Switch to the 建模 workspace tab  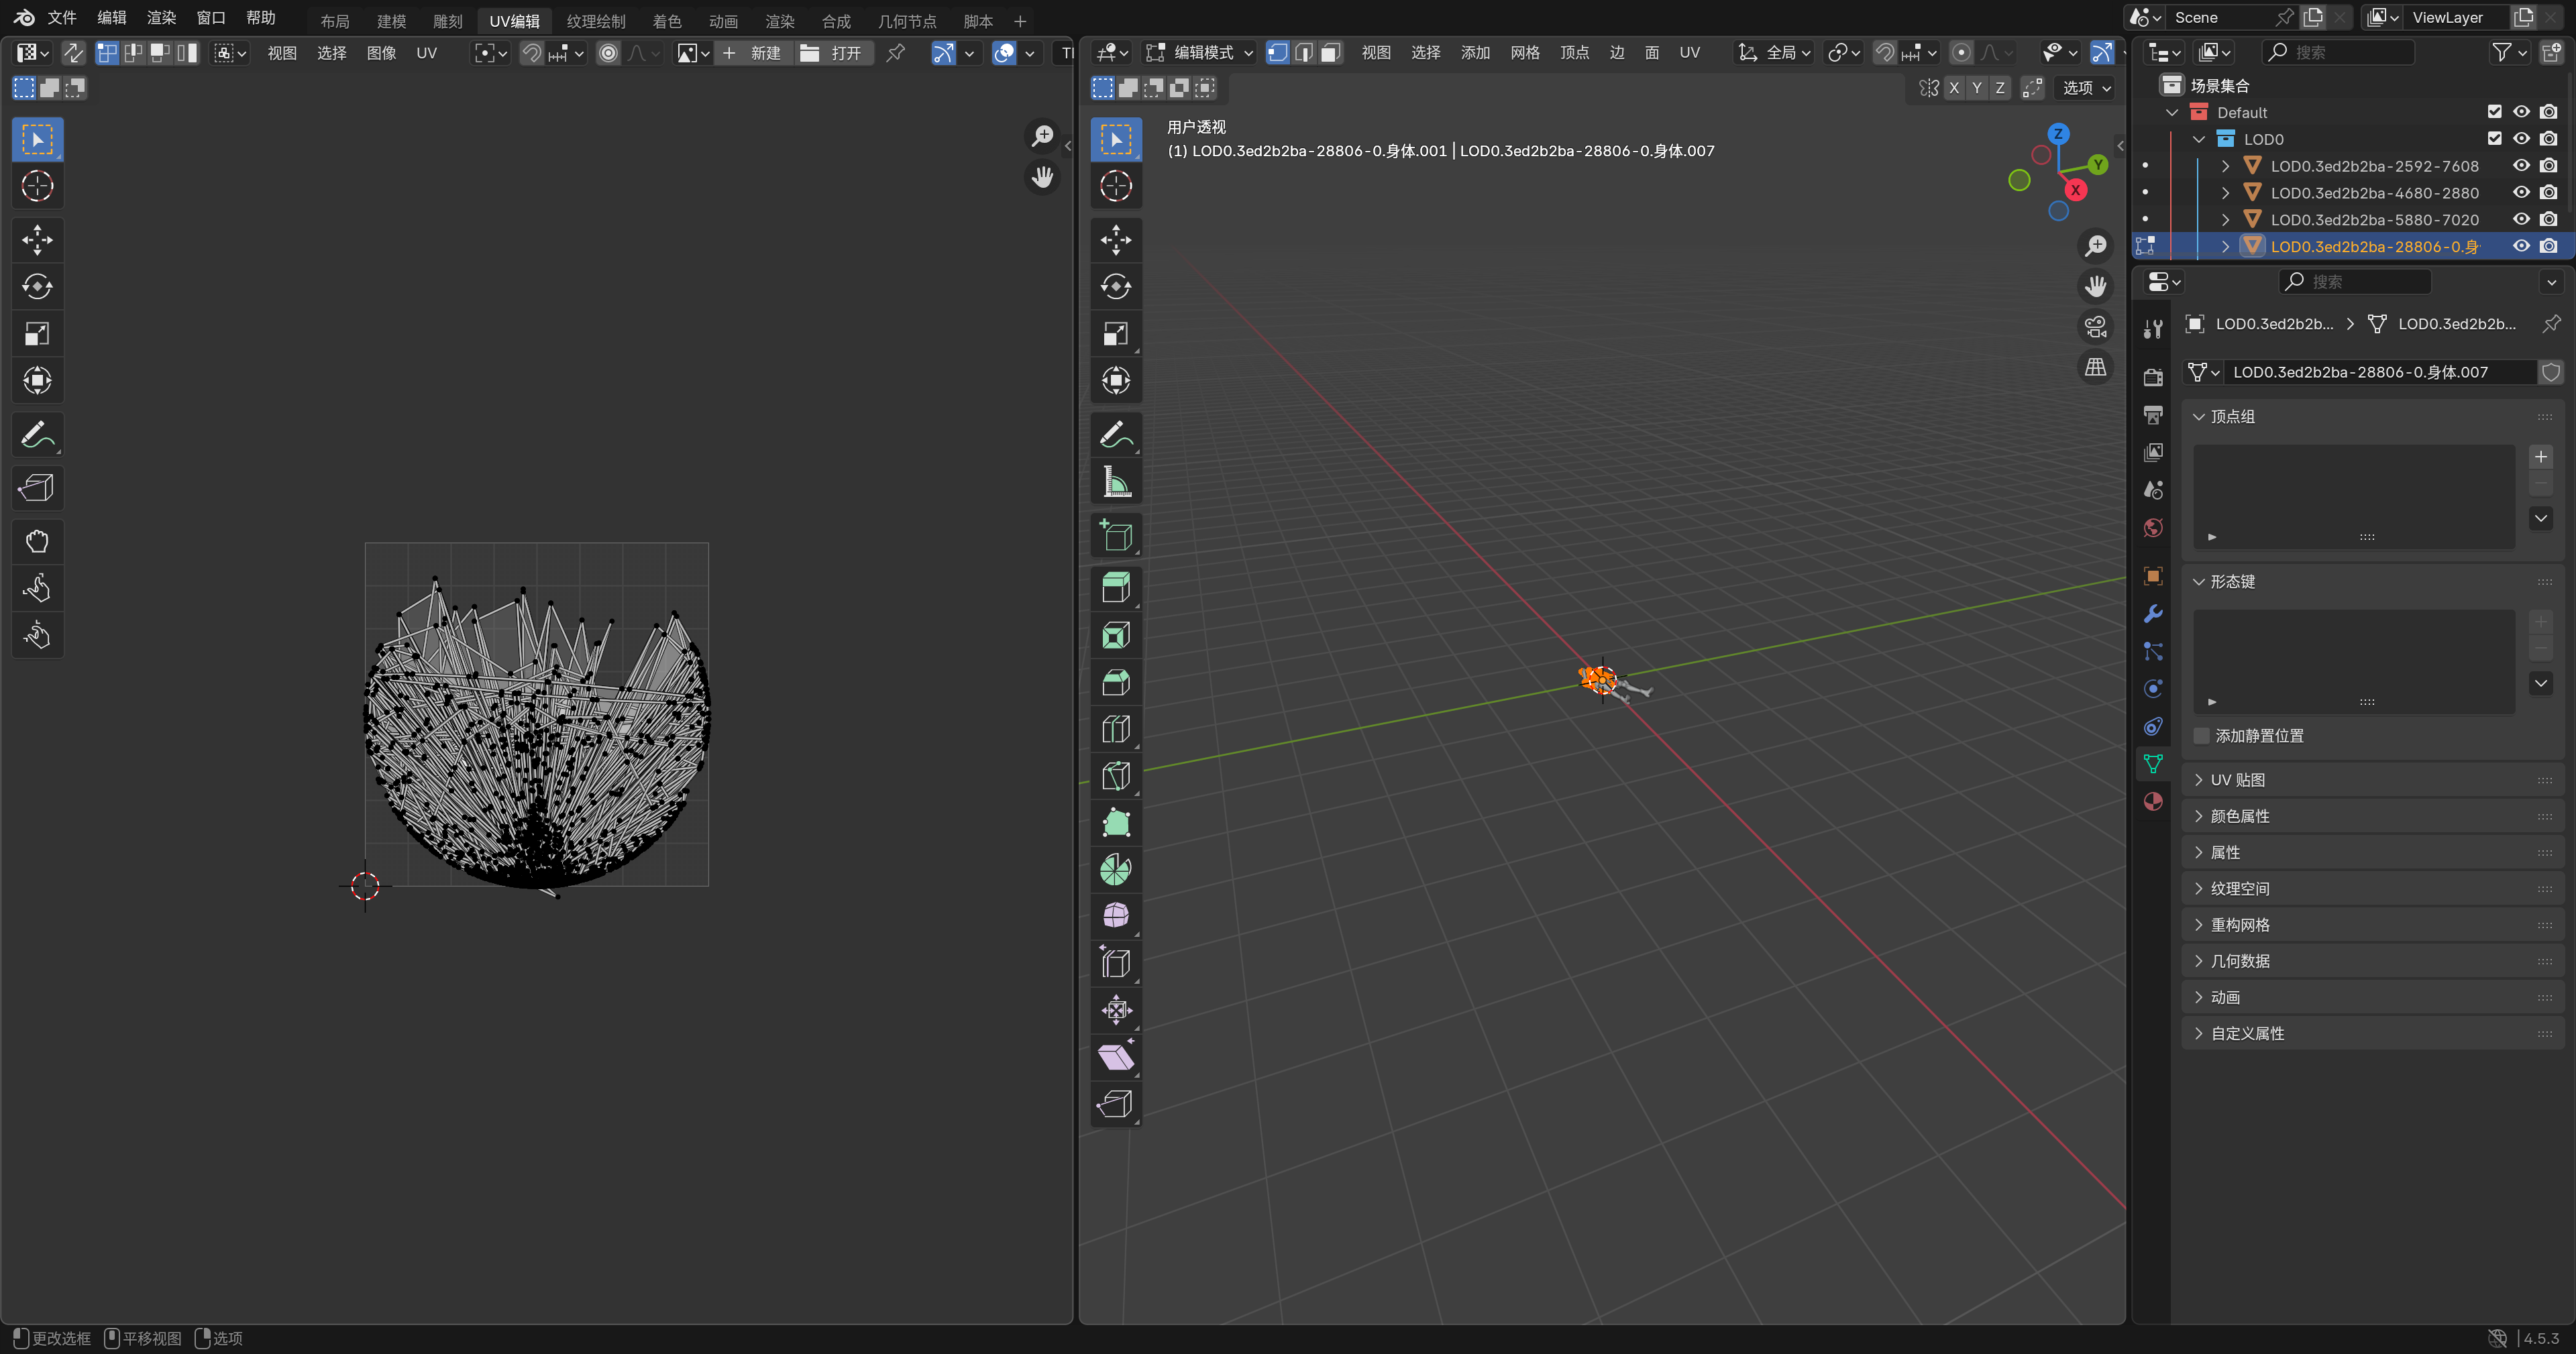(391, 21)
